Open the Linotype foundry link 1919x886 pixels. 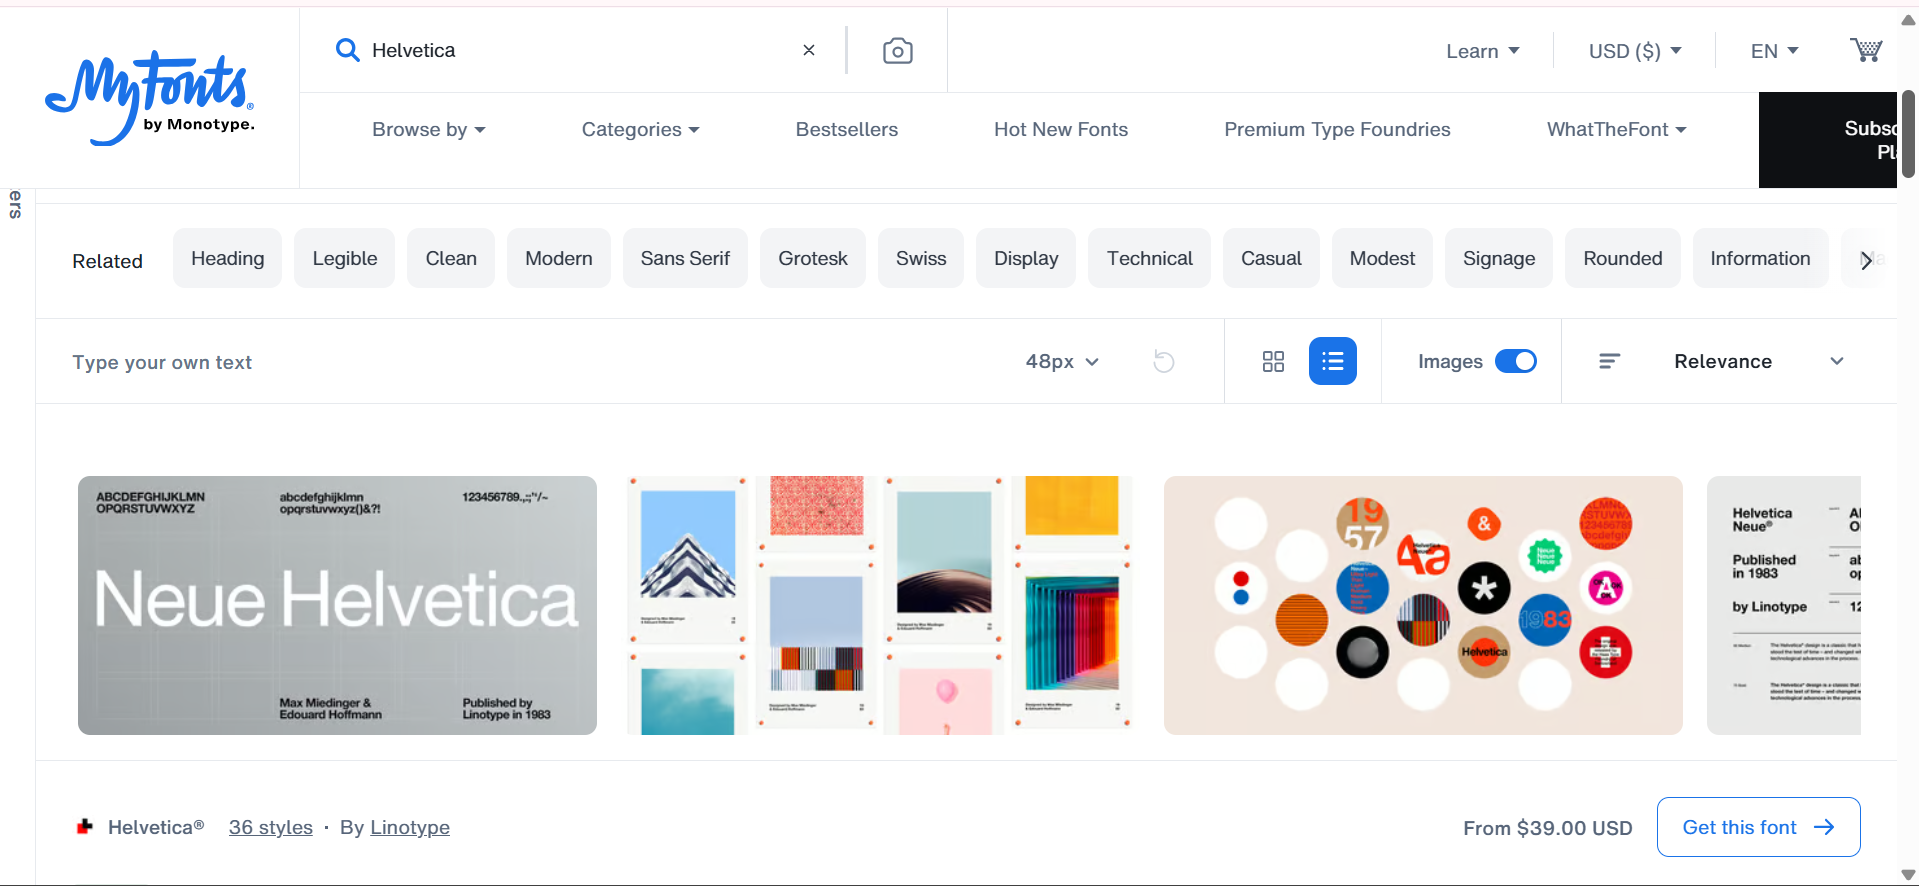(410, 827)
